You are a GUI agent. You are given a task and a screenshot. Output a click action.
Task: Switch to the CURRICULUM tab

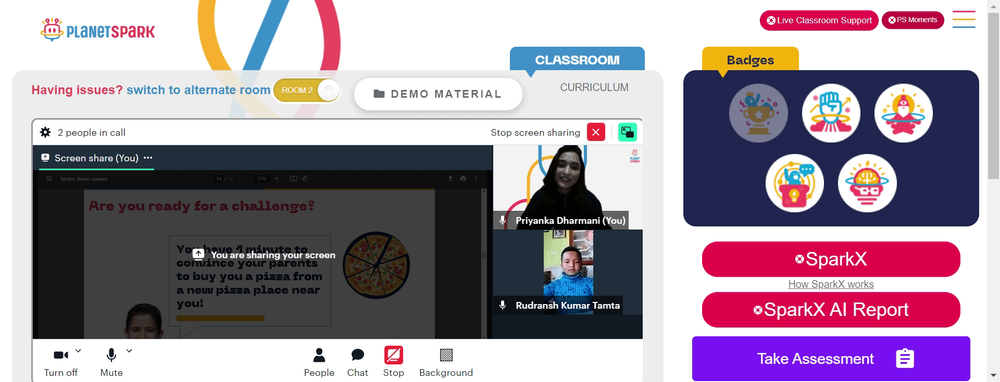[594, 87]
